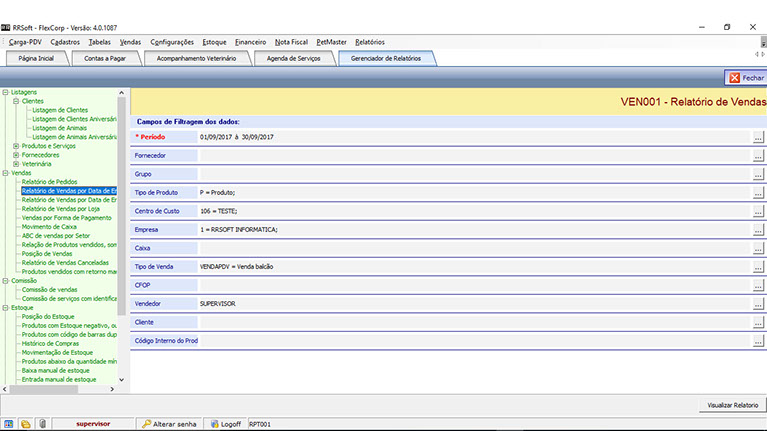Image resolution: width=767 pixels, height=431 pixels.
Task: Click the blue window icon in status bar
Action: [x=9, y=424]
